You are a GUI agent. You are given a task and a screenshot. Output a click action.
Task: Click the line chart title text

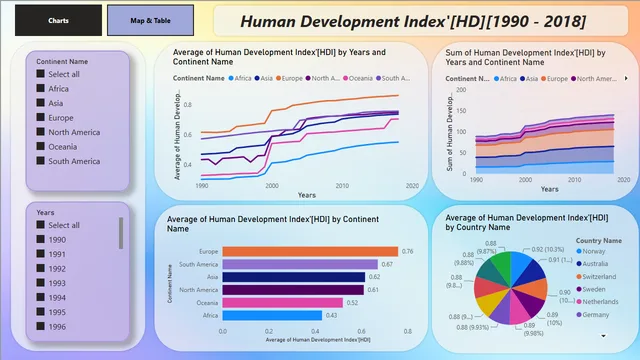click(x=279, y=57)
